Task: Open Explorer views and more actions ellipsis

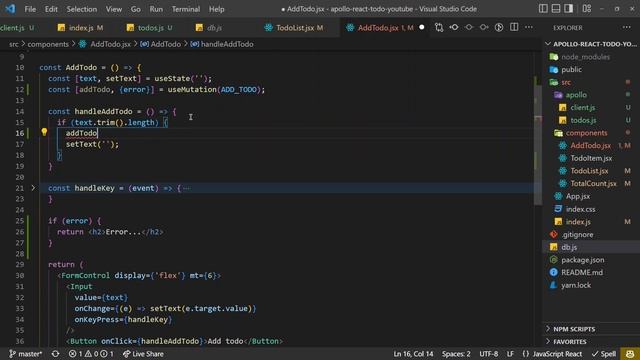Action: (627, 27)
